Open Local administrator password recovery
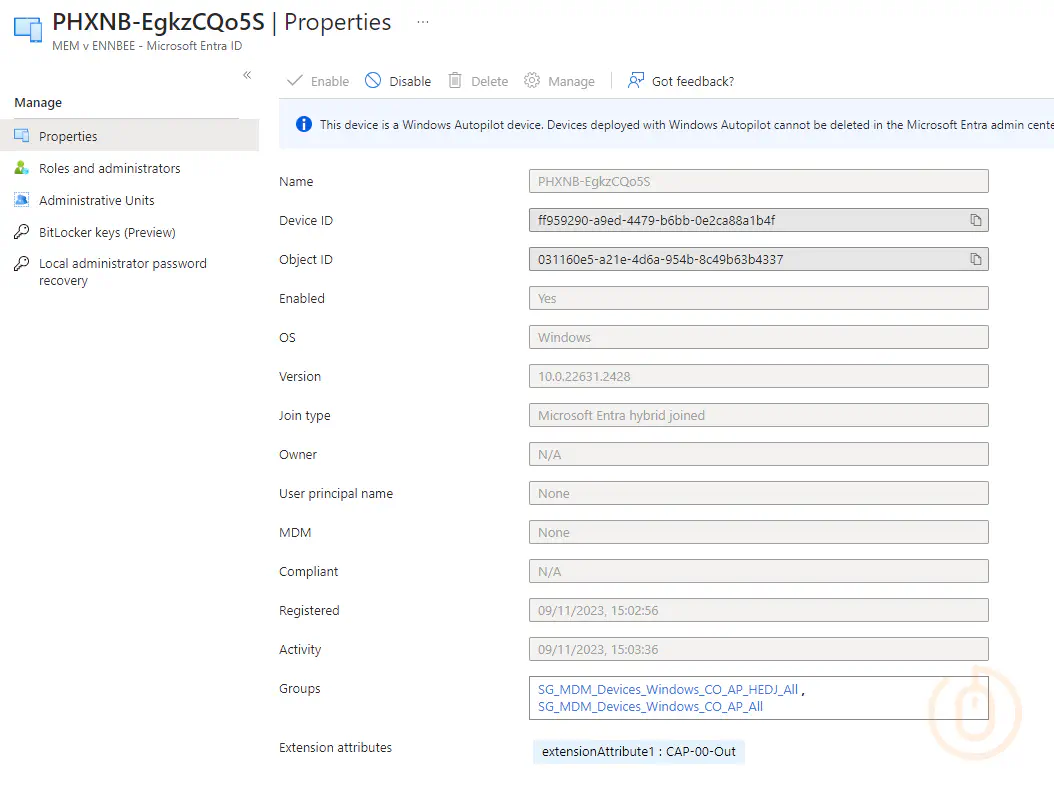1054x792 pixels. click(130, 272)
